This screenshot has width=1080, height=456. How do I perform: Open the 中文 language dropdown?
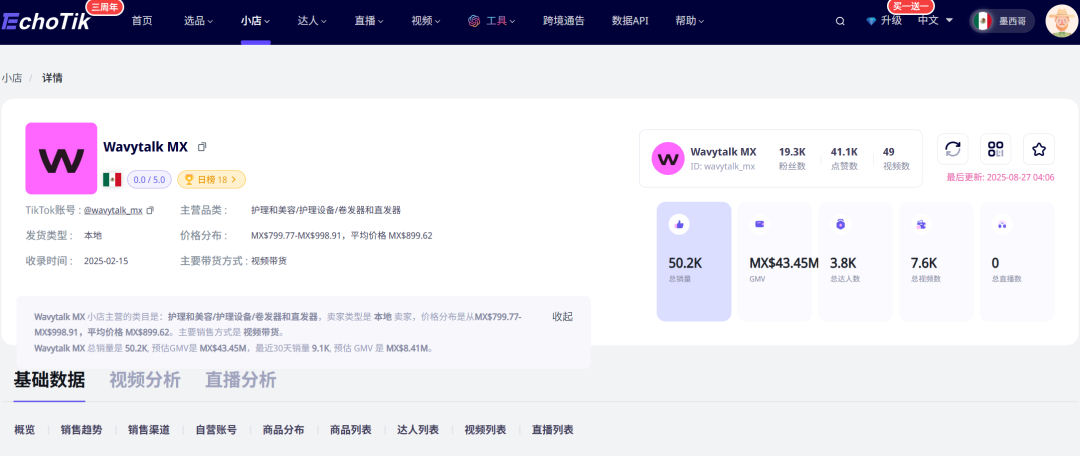[x=935, y=21]
